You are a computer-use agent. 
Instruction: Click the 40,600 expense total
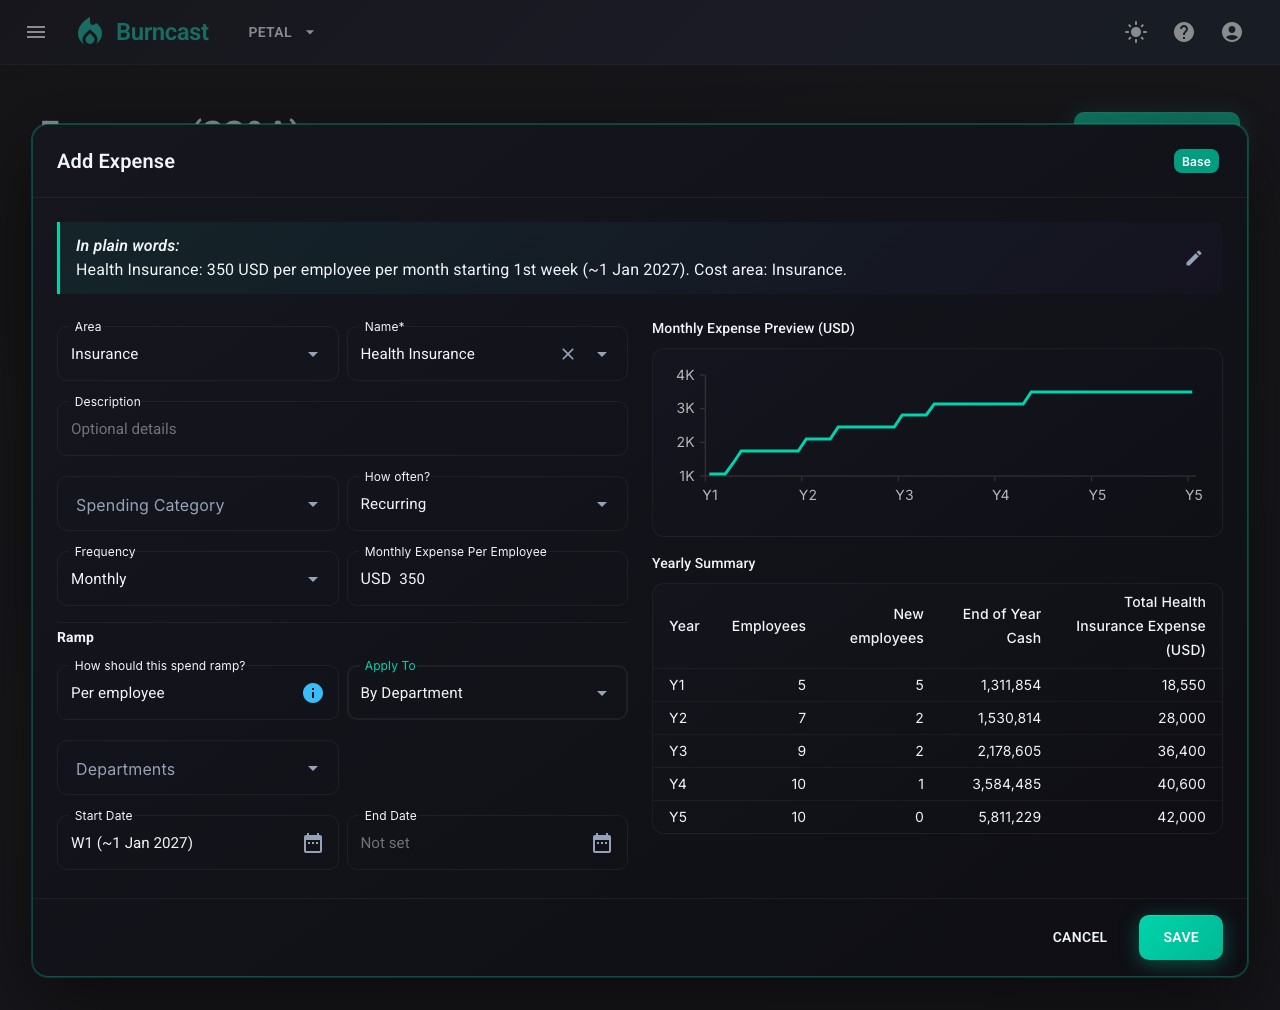pyautogui.click(x=1182, y=784)
